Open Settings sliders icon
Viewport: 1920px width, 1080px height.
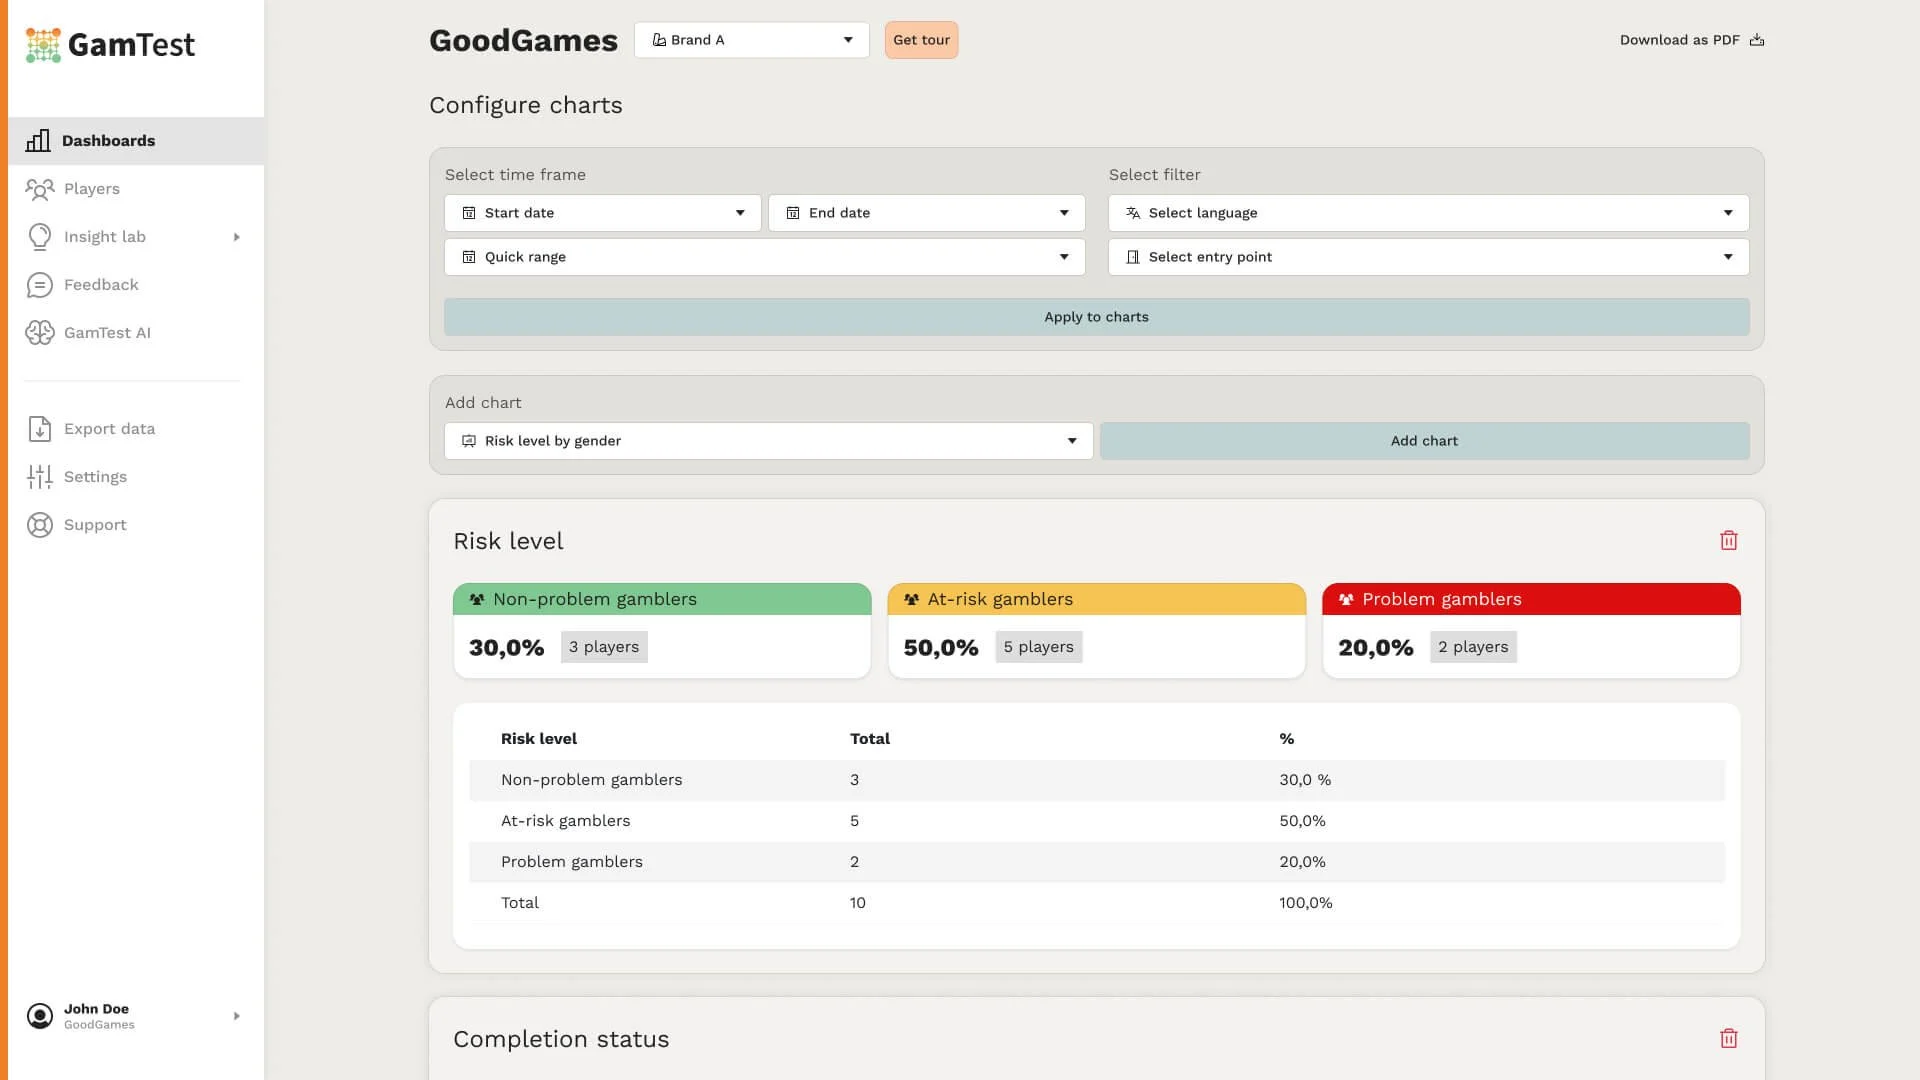(x=40, y=477)
